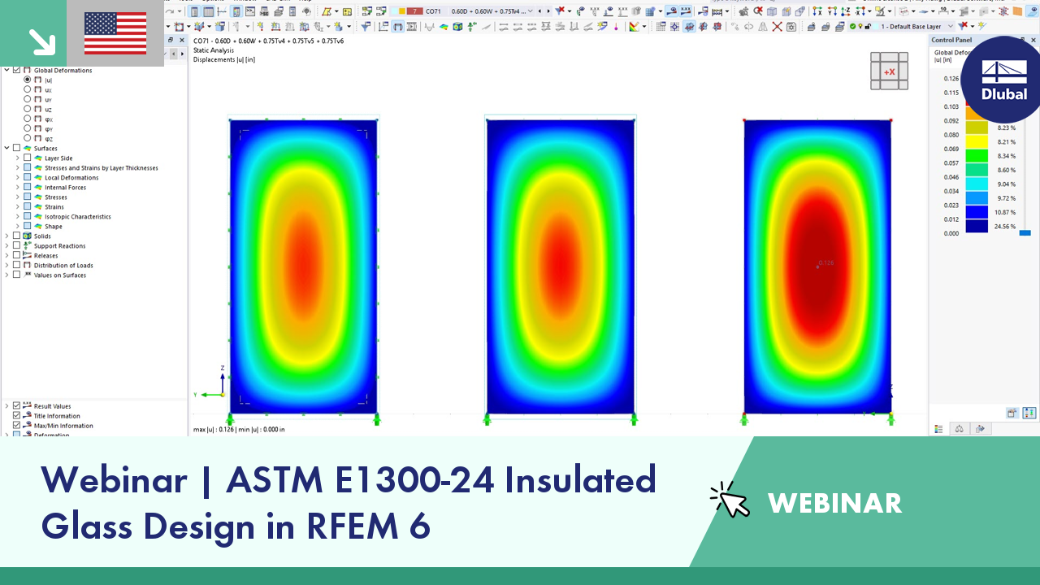The height and width of the screenshot is (585, 1040).
Task: Expand the Stresses tree node
Action: point(17,197)
